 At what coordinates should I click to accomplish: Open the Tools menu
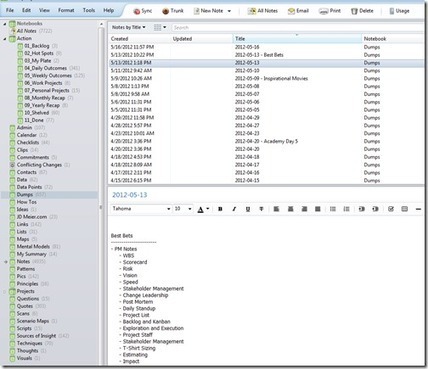(89, 10)
